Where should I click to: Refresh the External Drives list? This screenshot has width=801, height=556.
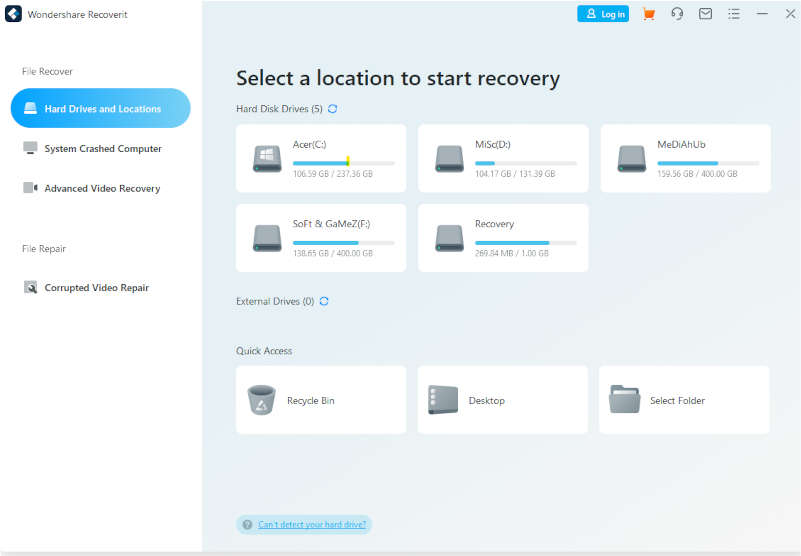[324, 301]
